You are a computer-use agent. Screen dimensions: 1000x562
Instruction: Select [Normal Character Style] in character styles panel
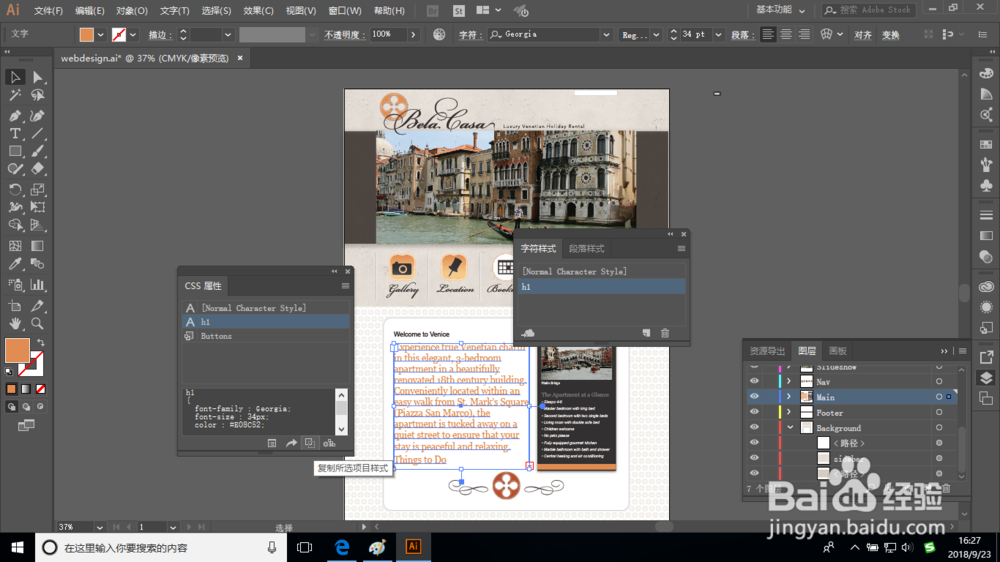click(601, 271)
